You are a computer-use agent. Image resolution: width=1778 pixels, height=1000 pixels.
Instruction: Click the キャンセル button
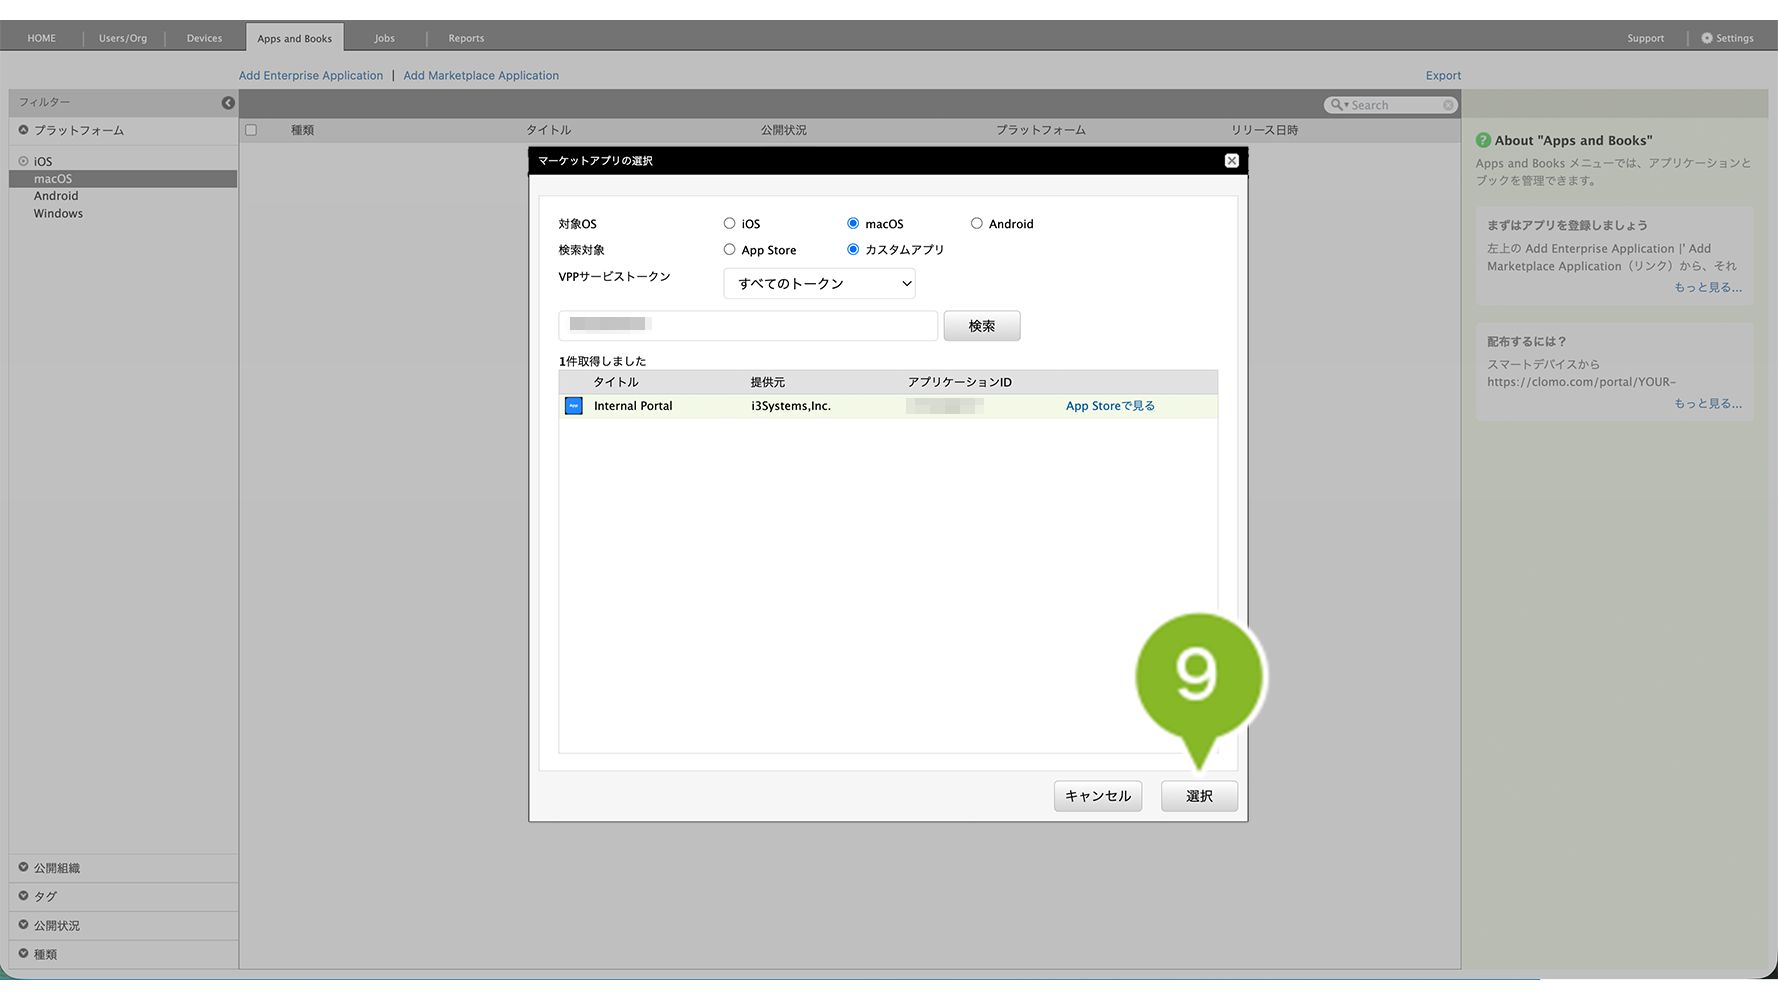click(x=1098, y=796)
